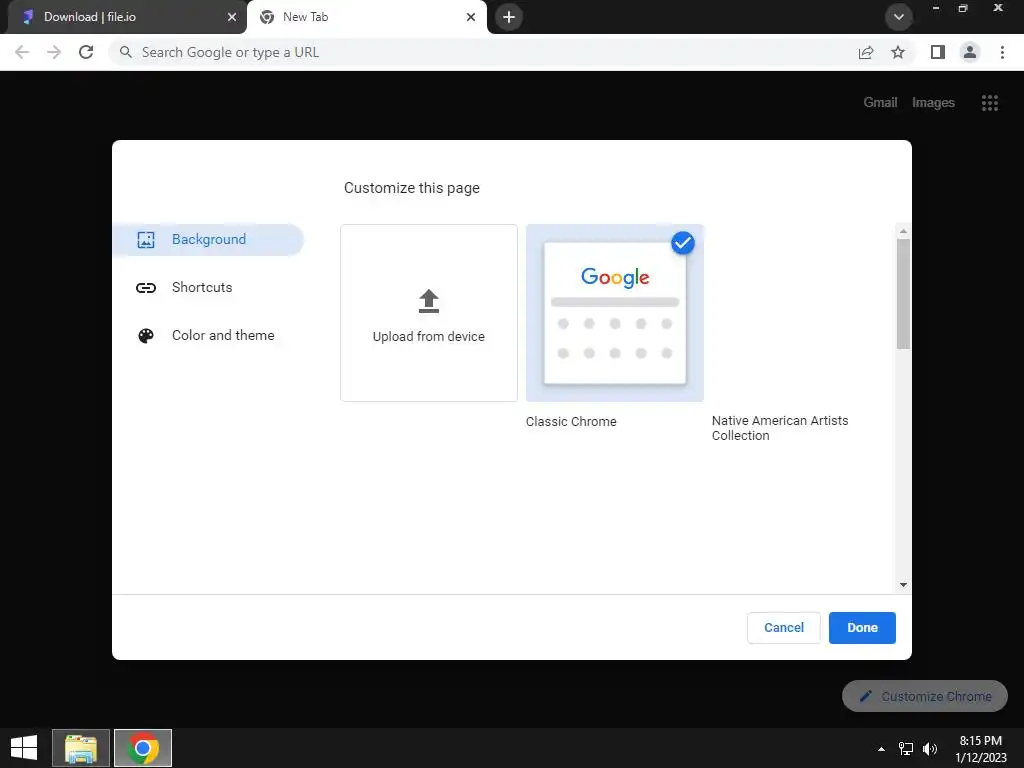
Task: Click scrollbar down arrow in dialog
Action: click(903, 584)
